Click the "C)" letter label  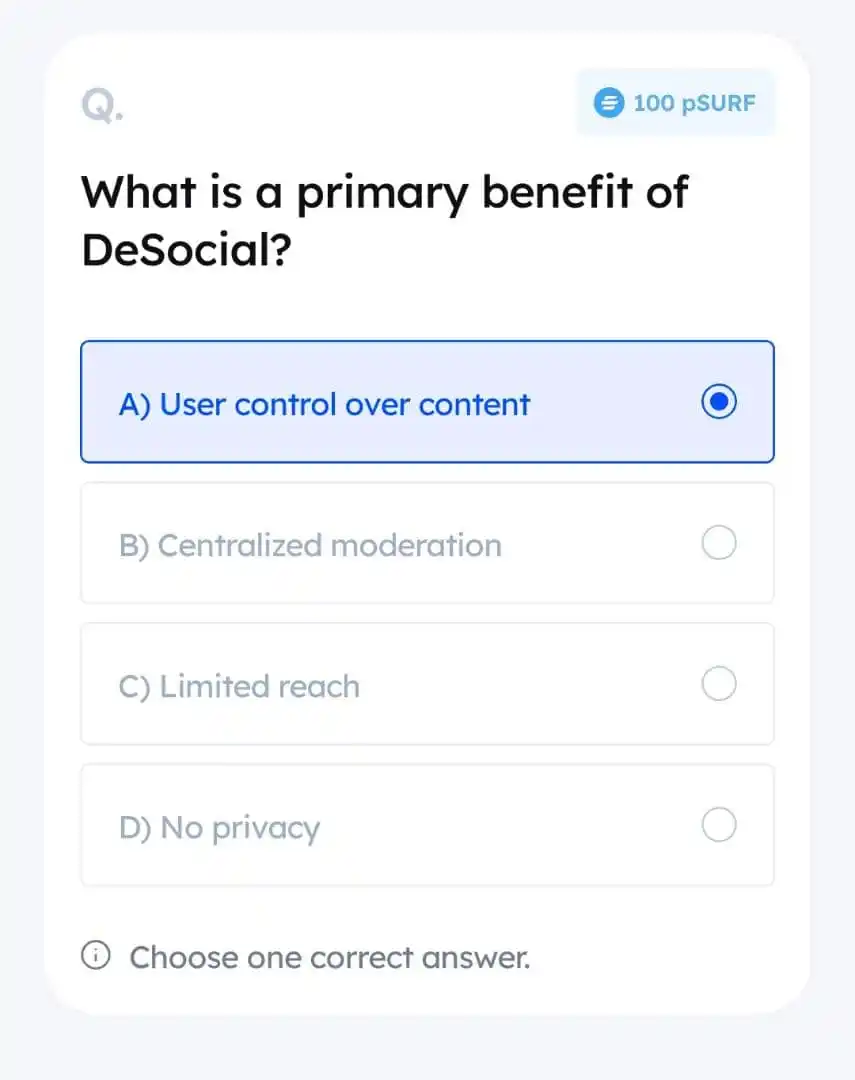[134, 687]
